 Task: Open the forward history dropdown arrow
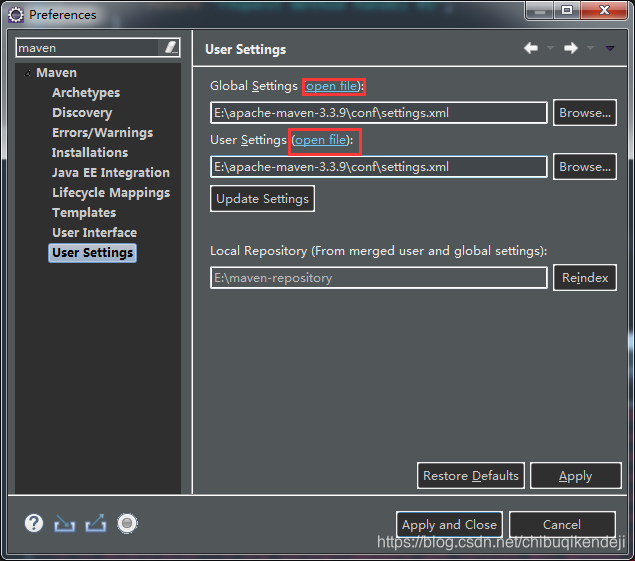(x=590, y=48)
